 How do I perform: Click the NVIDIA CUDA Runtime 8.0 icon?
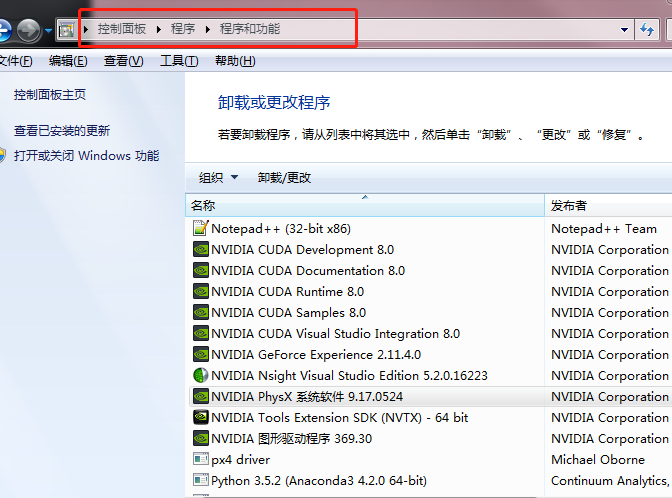pyautogui.click(x=201, y=291)
